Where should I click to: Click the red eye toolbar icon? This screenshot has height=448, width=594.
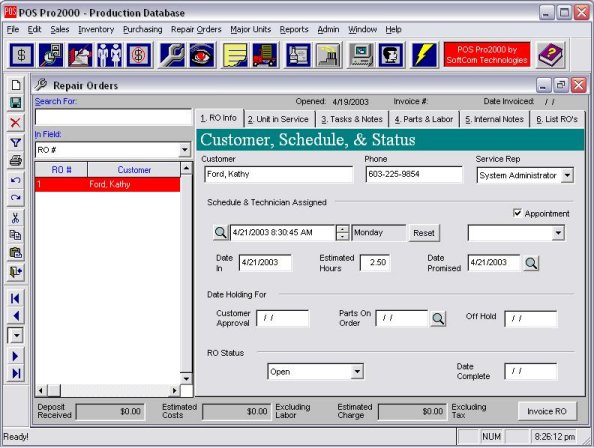click(x=201, y=55)
